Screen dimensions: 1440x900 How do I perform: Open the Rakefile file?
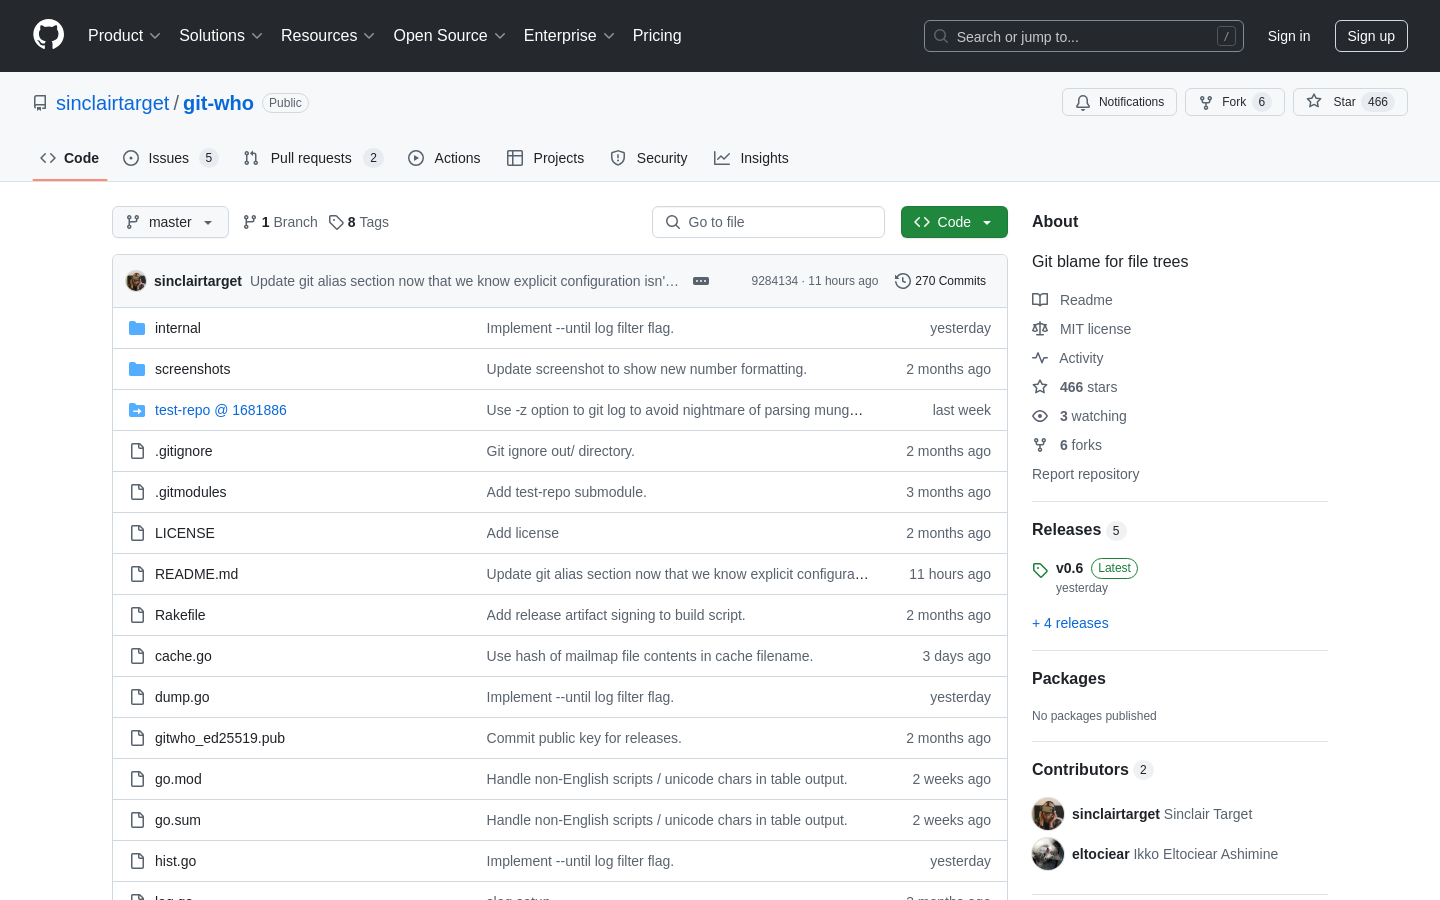pyautogui.click(x=180, y=615)
